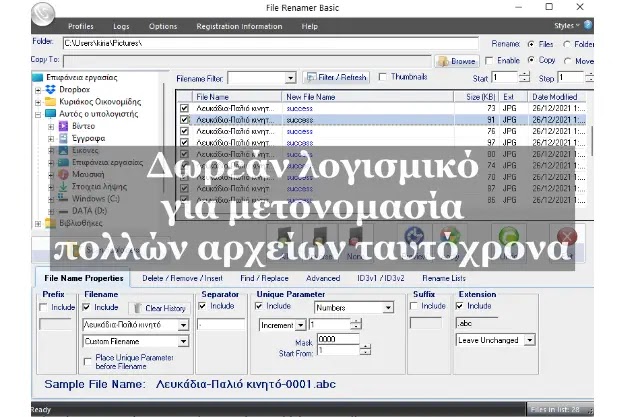Switch to the Rename Lists tab
625x417 pixels.
click(444, 278)
